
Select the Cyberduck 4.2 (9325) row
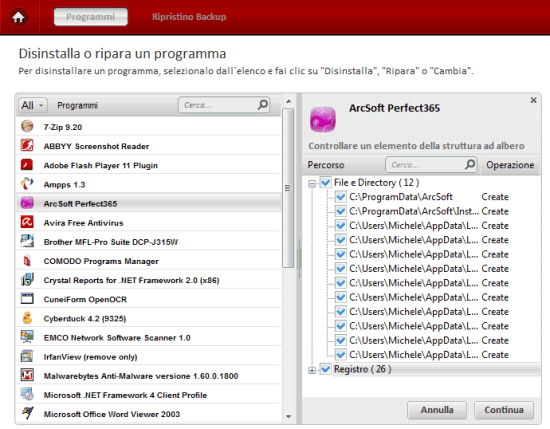149,318
